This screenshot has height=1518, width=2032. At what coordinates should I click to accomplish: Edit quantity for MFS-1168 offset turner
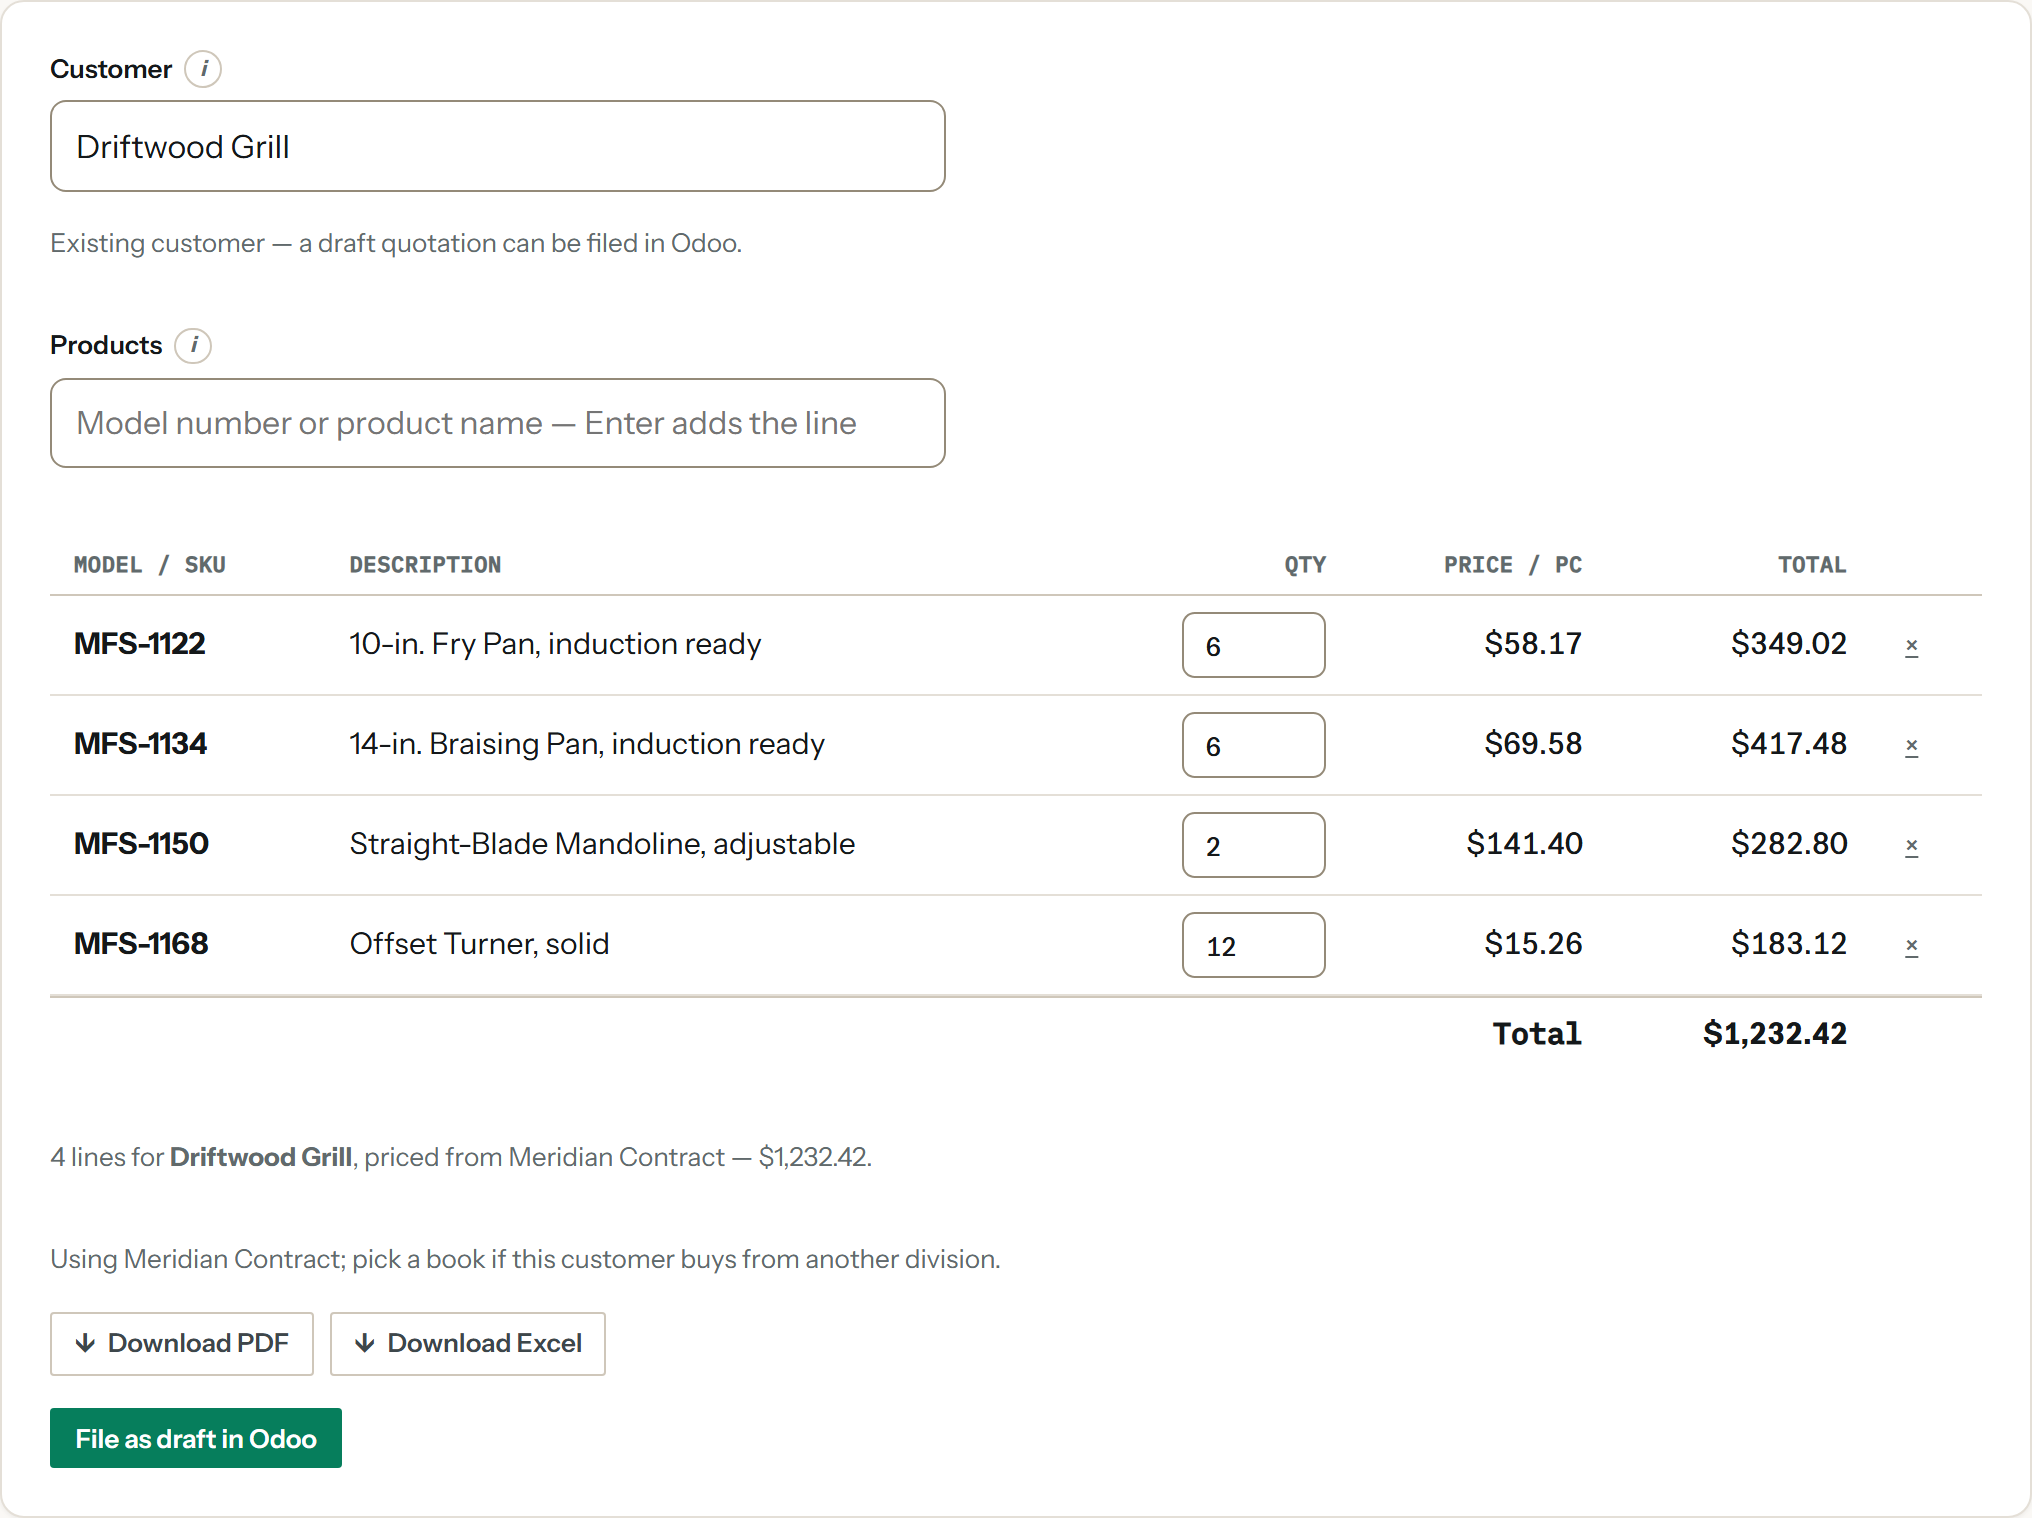[1254, 945]
